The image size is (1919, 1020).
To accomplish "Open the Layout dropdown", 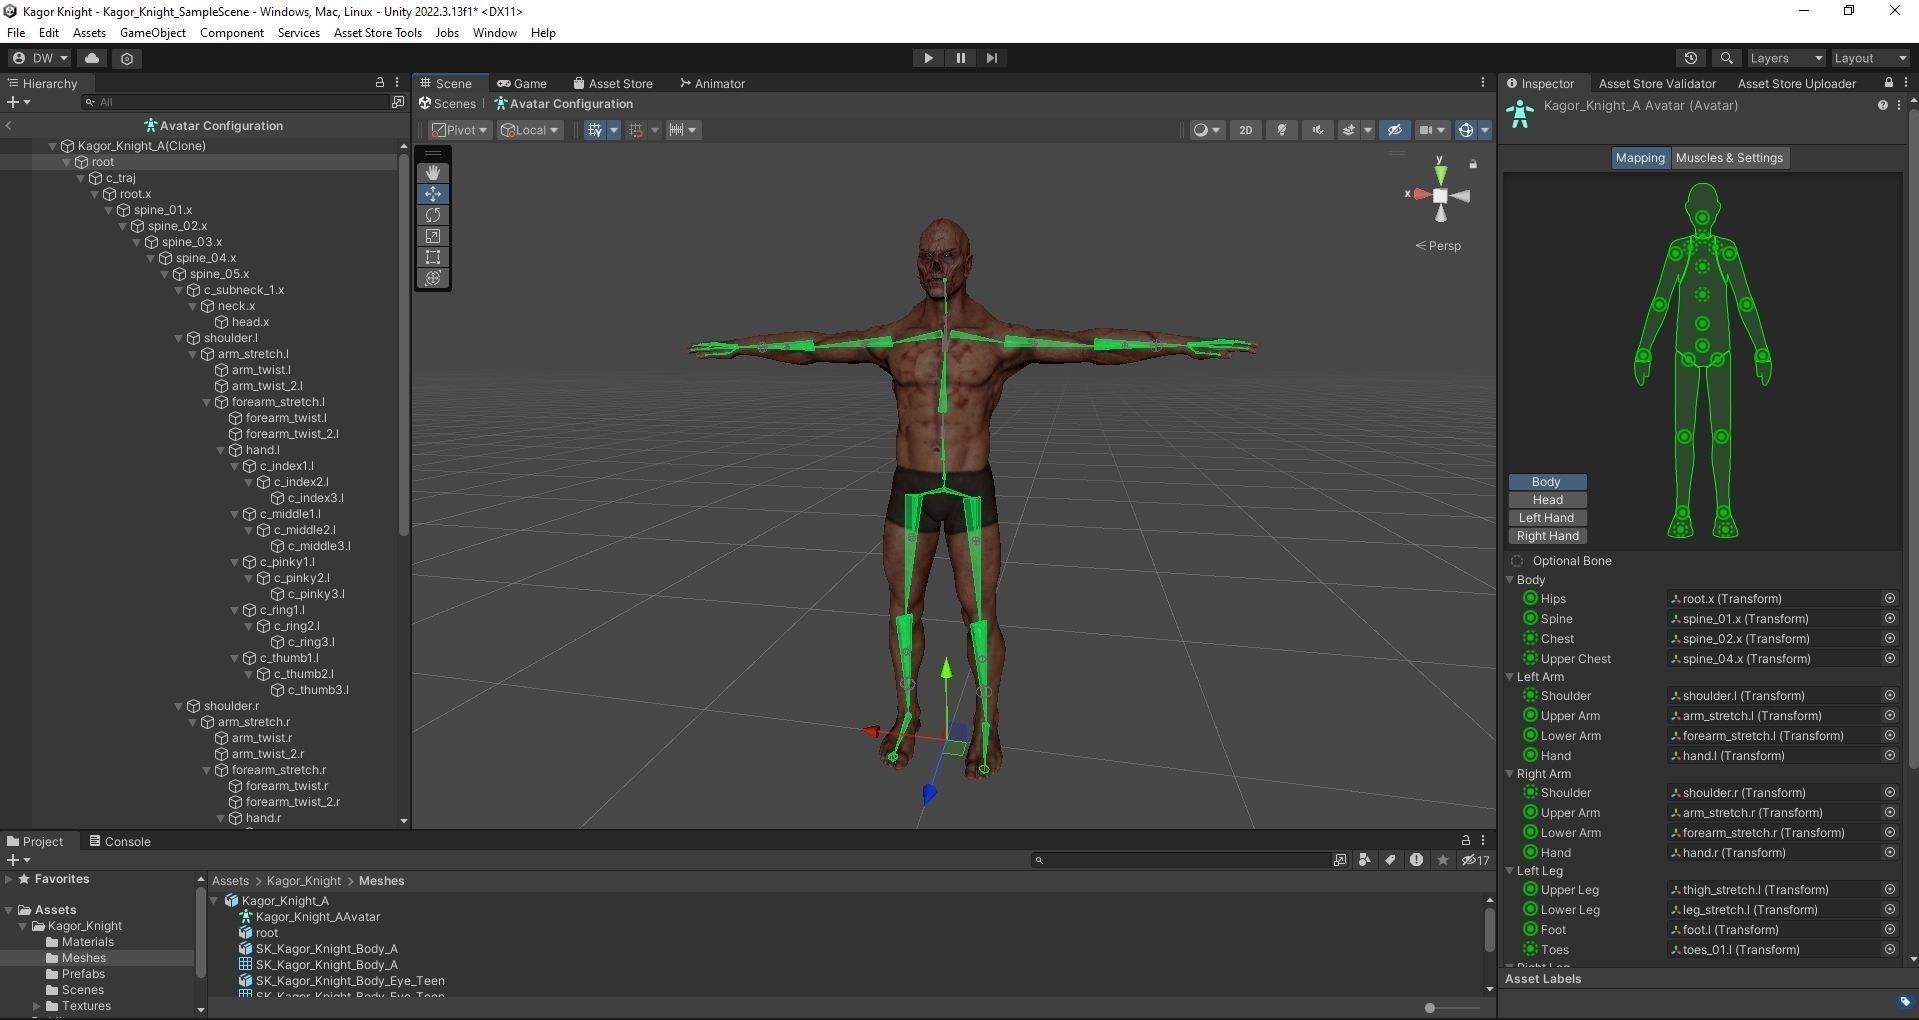I will (x=1870, y=58).
